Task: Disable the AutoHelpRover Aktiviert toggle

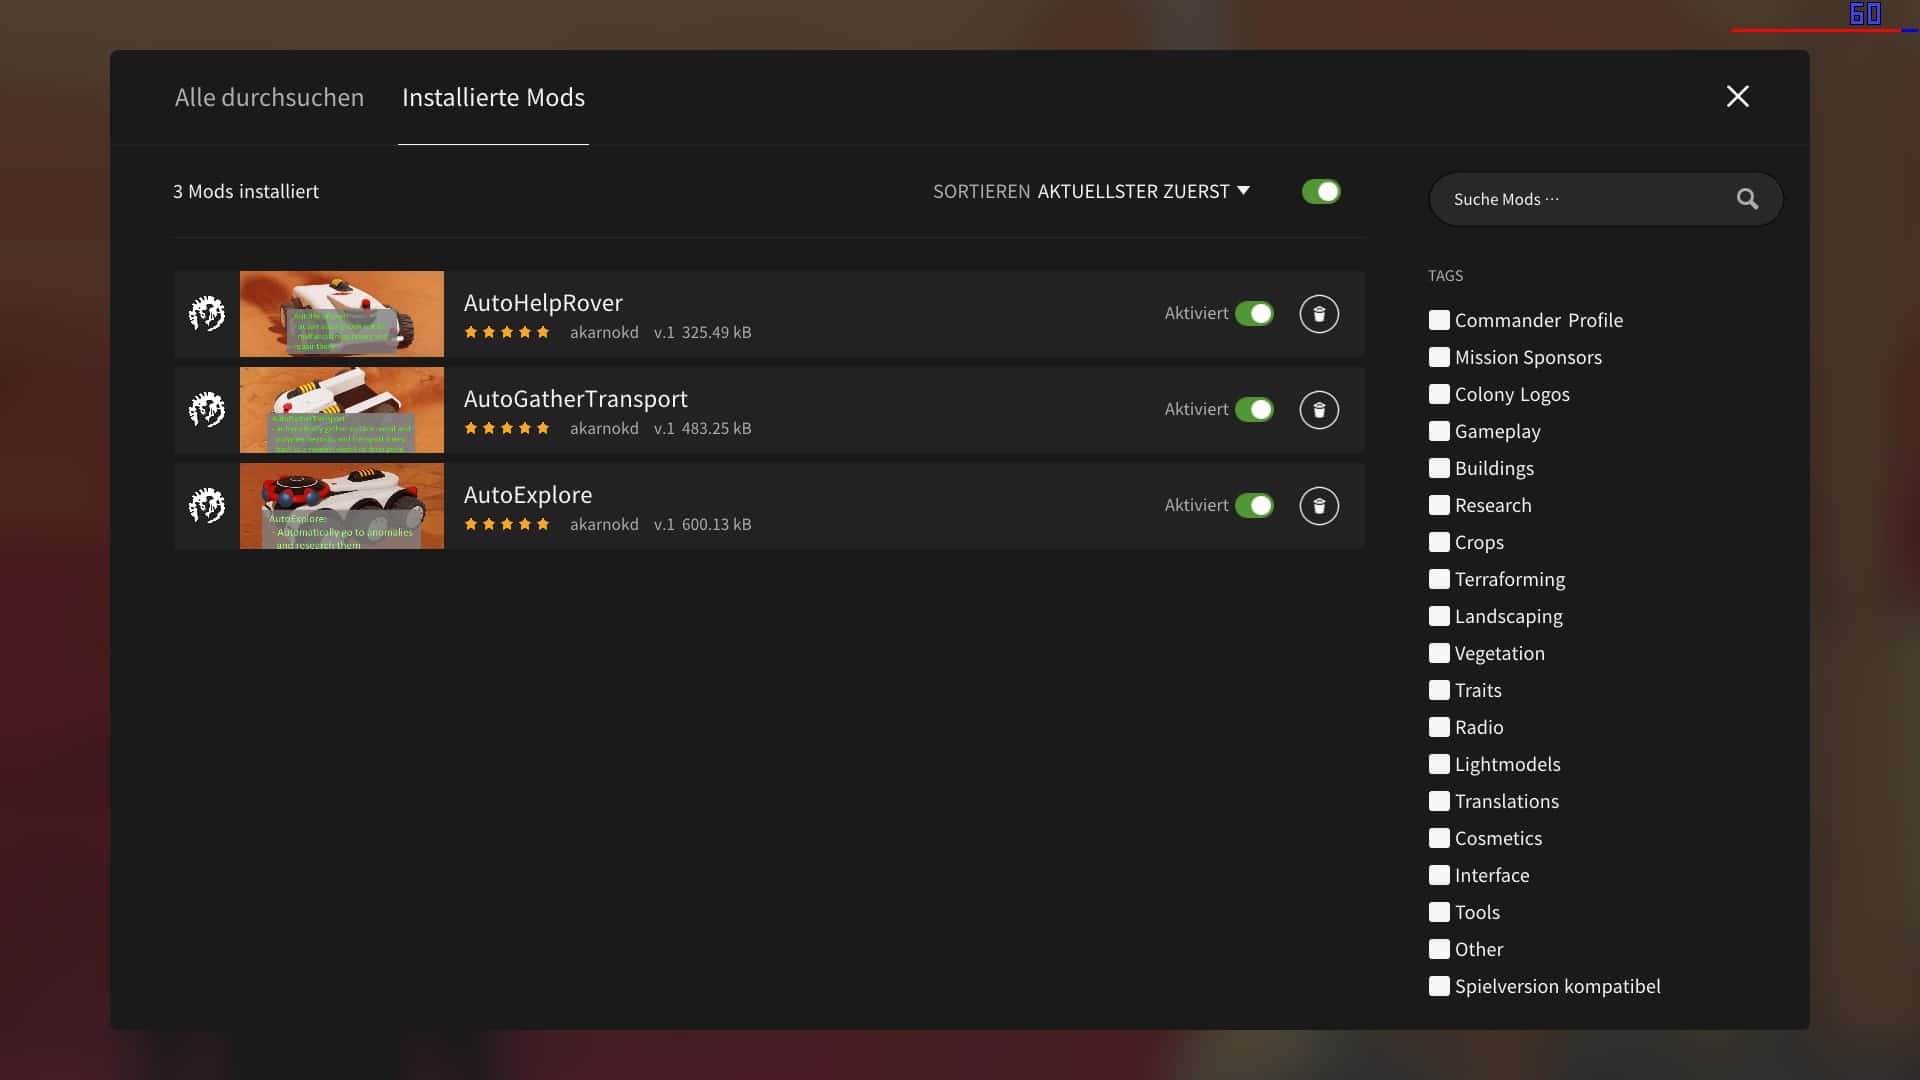Action: point(1254,314)
